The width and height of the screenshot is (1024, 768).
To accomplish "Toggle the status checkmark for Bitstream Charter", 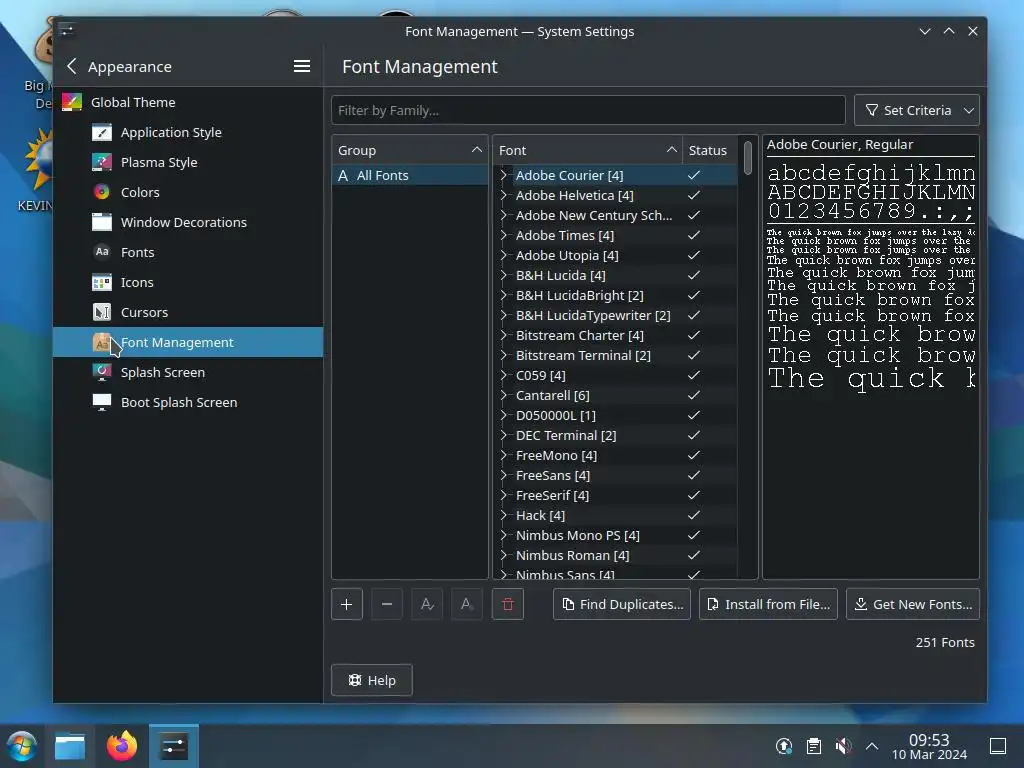I will pos(694,335).
